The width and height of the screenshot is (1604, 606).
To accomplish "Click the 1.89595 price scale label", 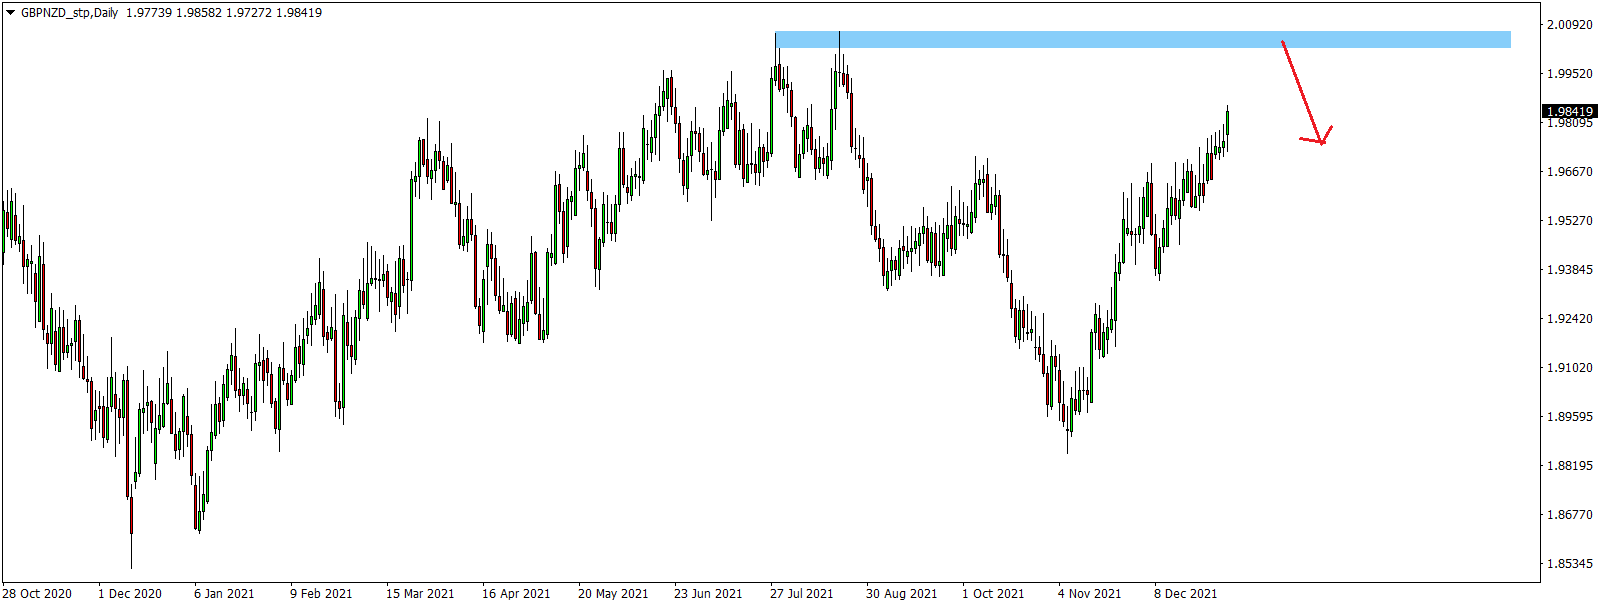I will point(1570,417).
